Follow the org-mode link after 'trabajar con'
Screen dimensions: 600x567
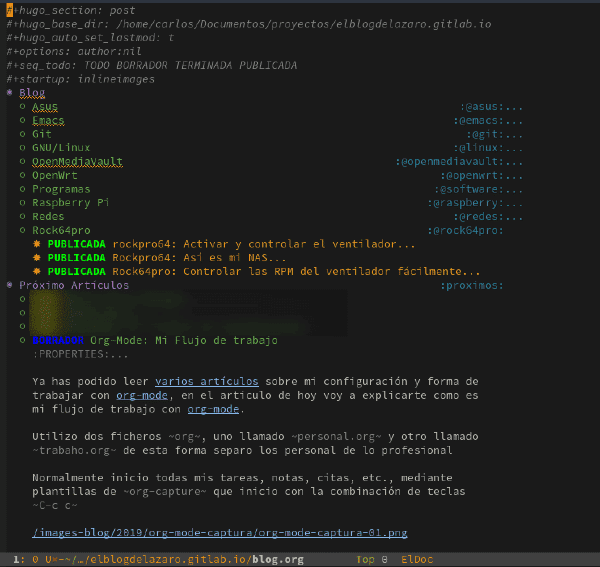(142, 396)
